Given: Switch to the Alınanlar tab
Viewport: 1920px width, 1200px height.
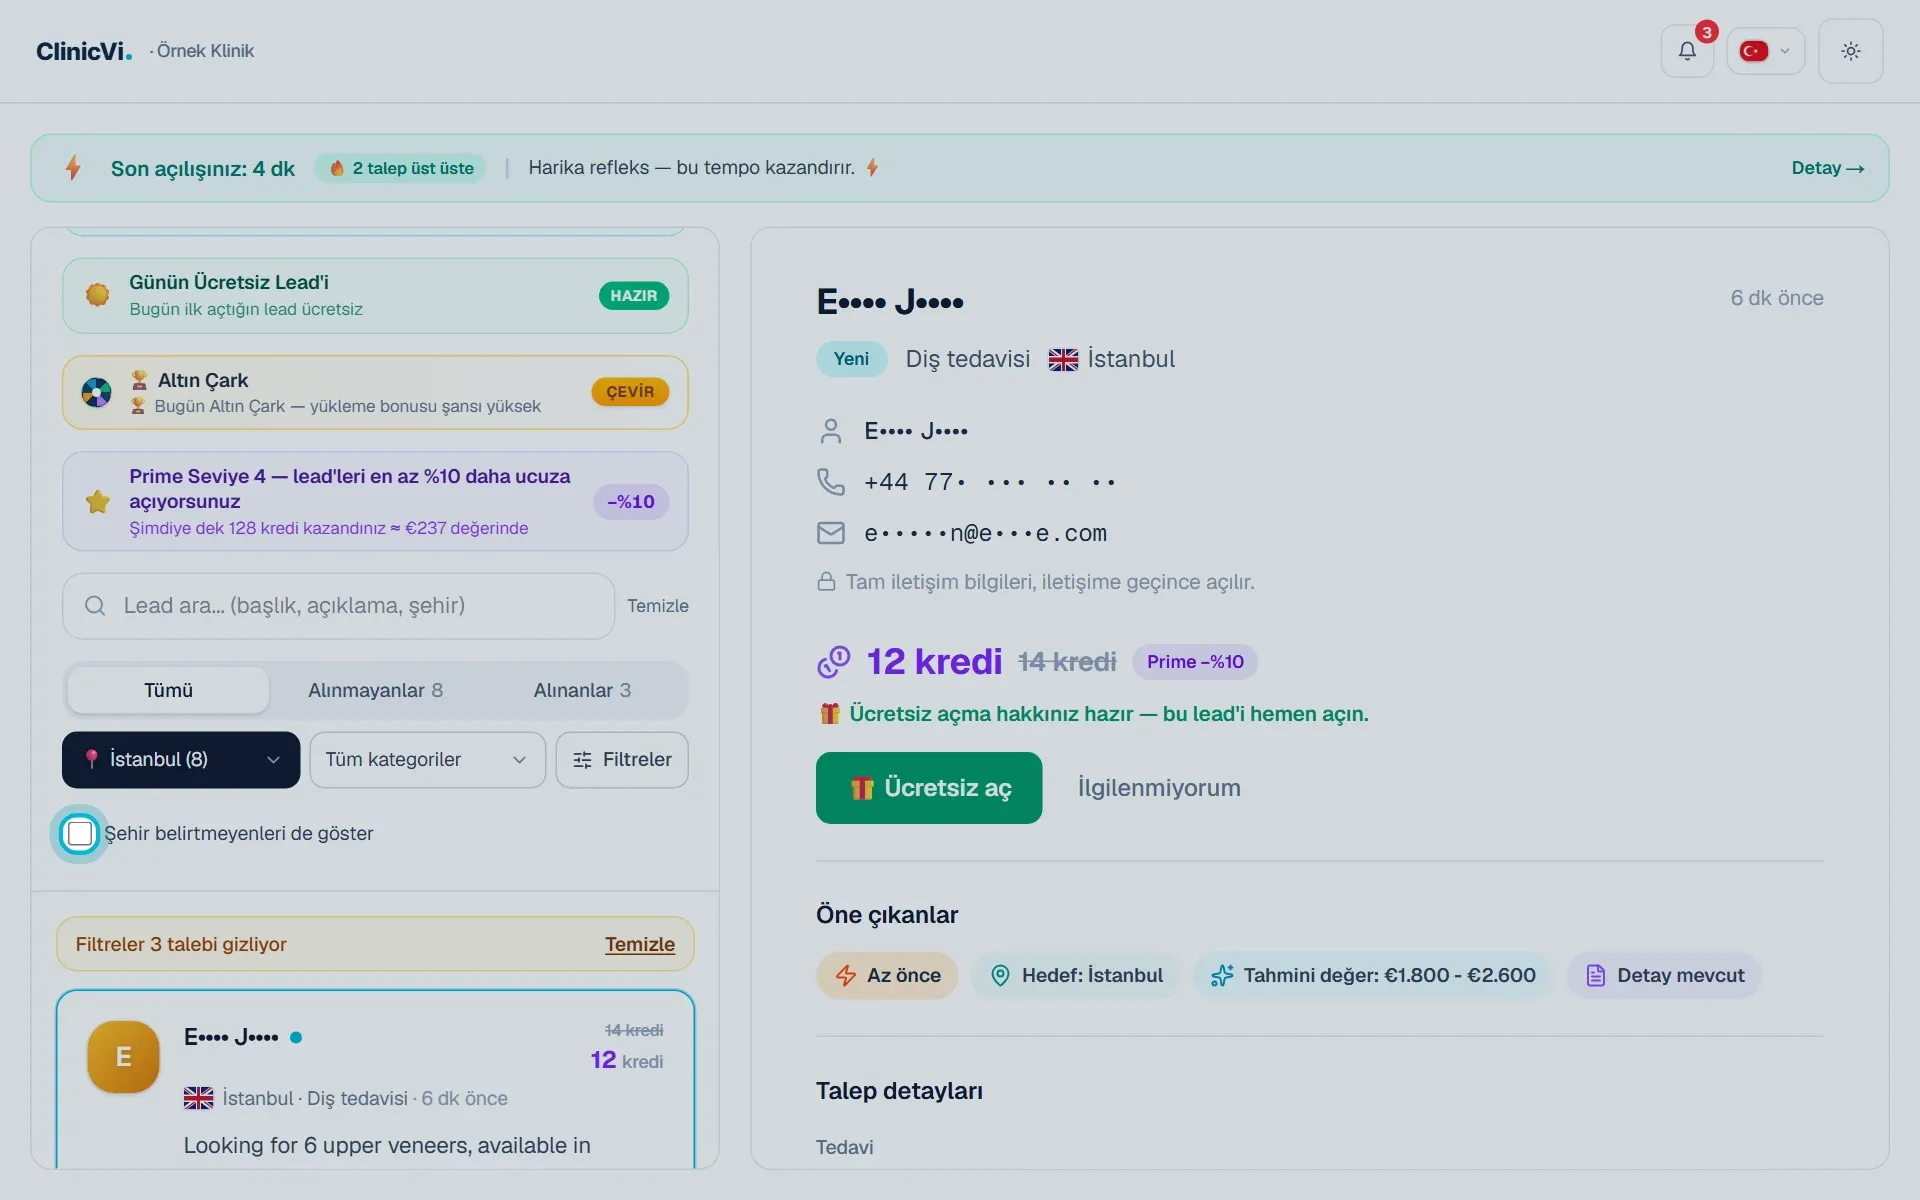Looking at the screenshot, I should click(582, 691).
